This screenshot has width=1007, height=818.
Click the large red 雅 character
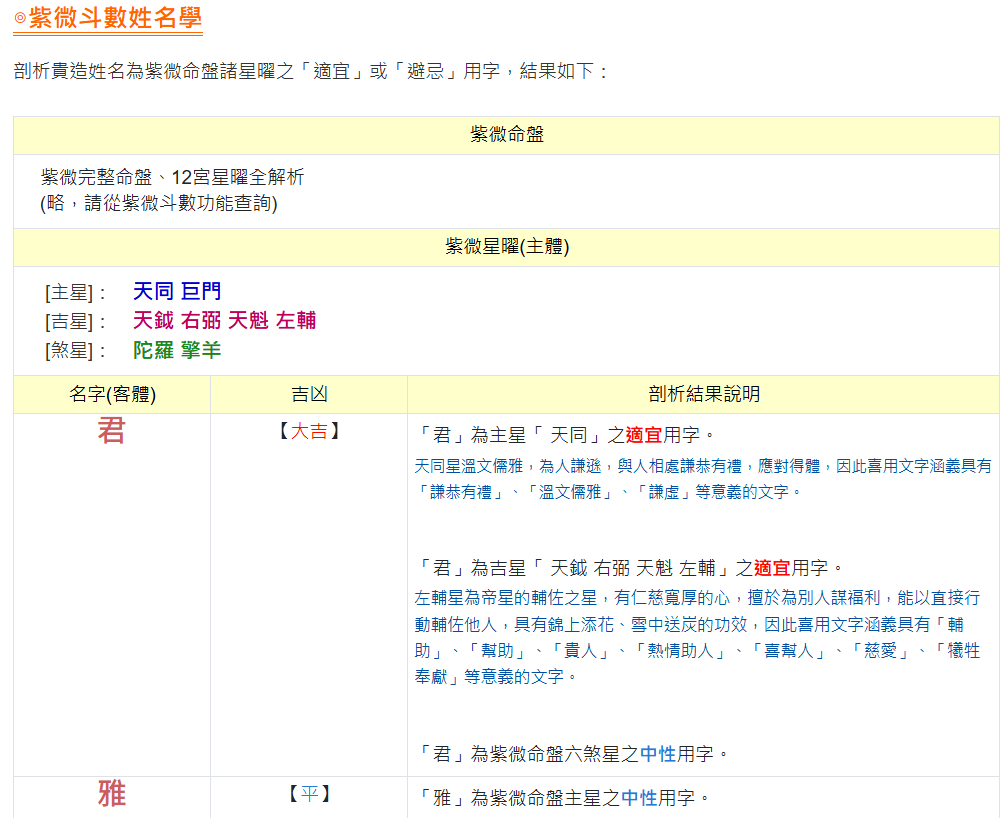coord(111,794)
